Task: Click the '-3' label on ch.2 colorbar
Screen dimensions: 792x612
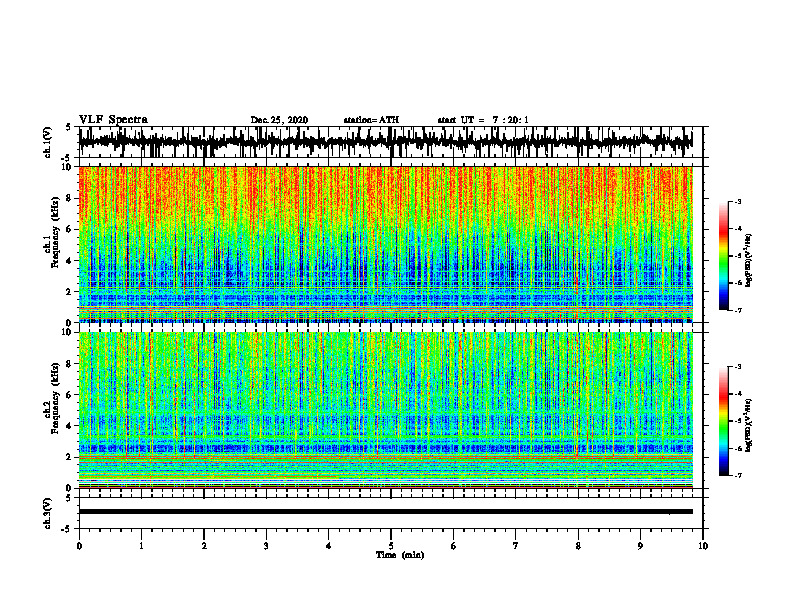Action: click(737, 367)
